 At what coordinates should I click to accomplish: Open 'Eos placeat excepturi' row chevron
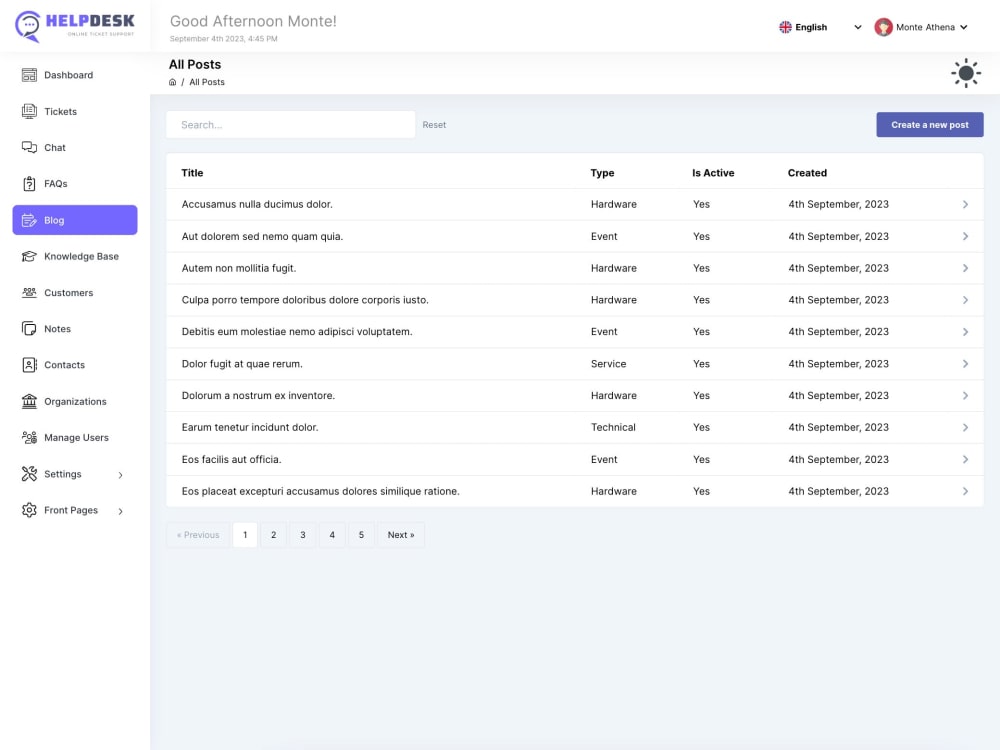tap(965, 491)
